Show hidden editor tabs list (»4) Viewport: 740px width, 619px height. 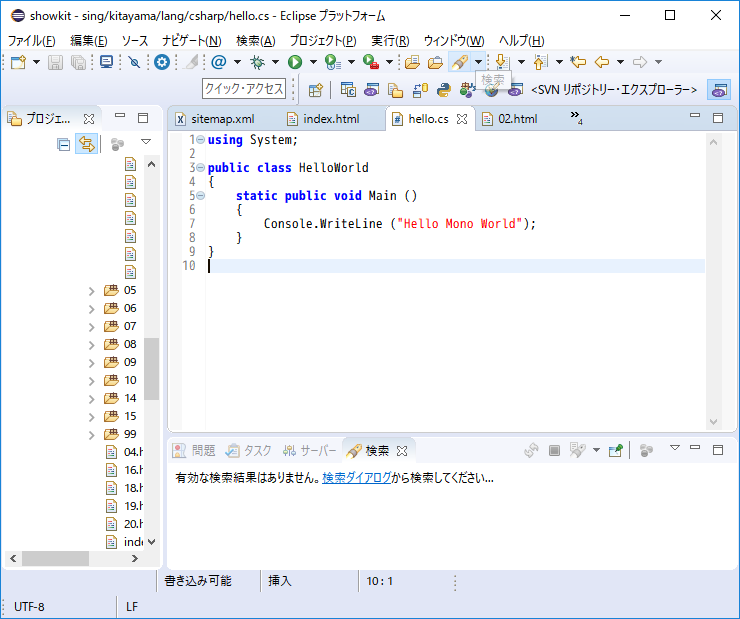(576, 117)
